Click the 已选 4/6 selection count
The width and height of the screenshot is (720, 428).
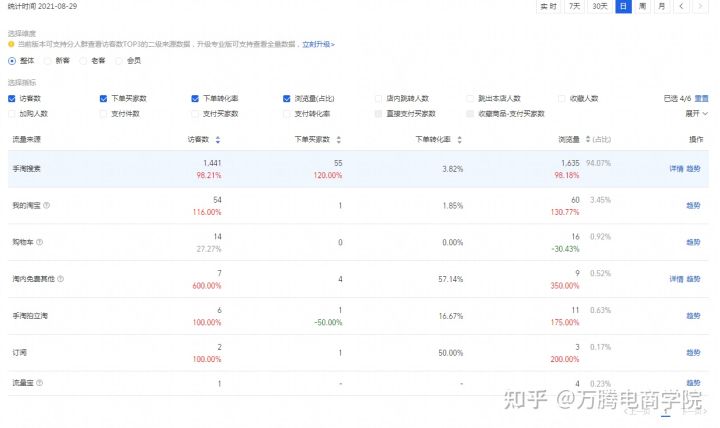tap(677, 98)
